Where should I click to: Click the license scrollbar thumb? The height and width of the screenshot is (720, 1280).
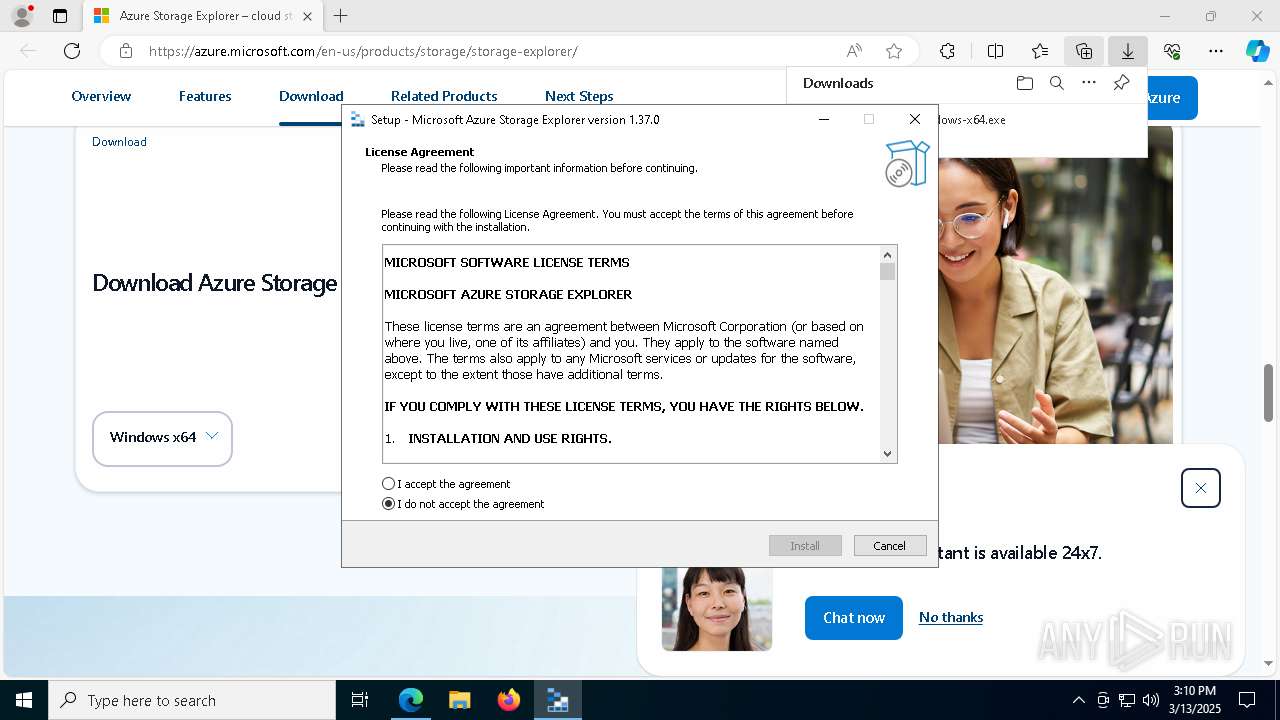point(887,272)
